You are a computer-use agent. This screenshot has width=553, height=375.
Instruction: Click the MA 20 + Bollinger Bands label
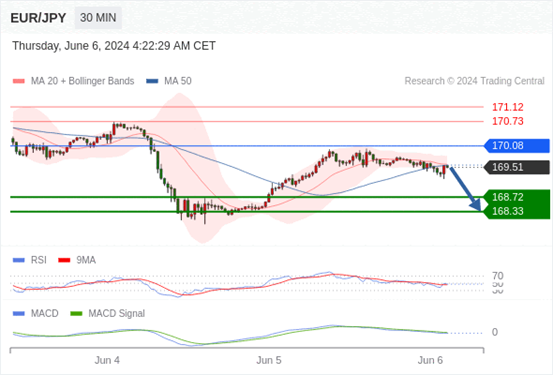pyautogui.click(x=83, y=81)
